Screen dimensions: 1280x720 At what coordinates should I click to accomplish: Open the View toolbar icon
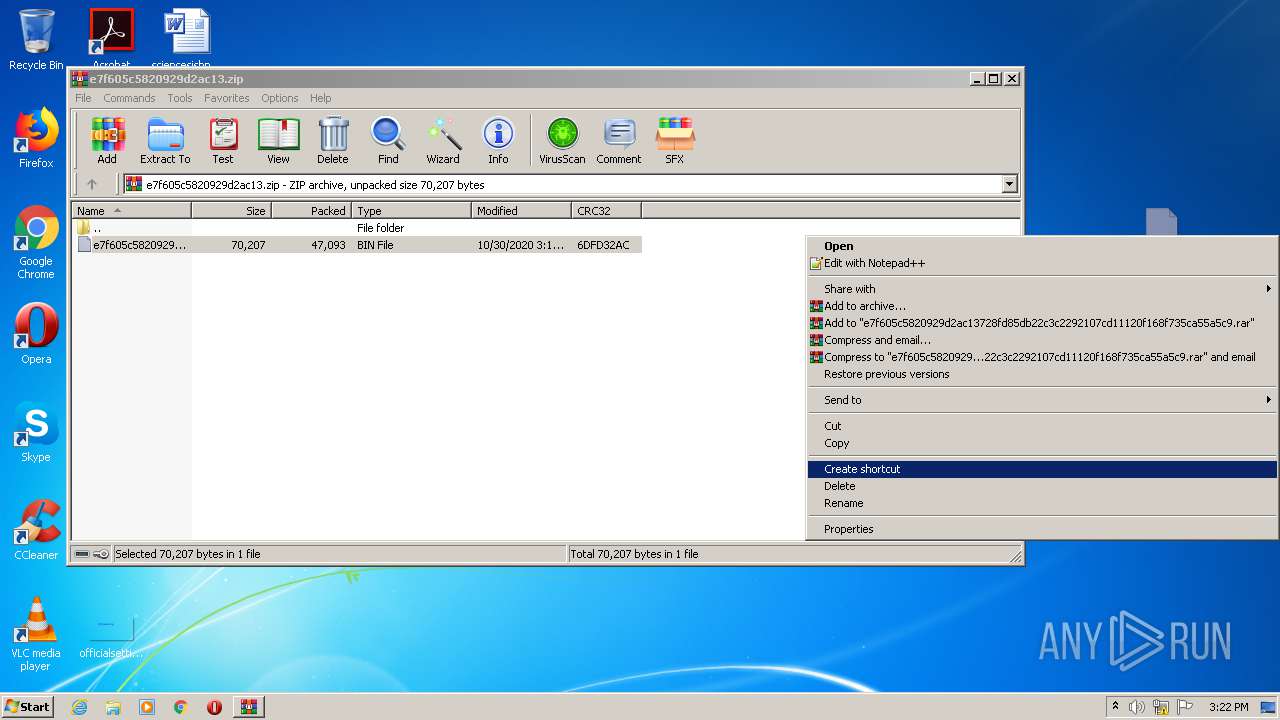tap(278, 141)
